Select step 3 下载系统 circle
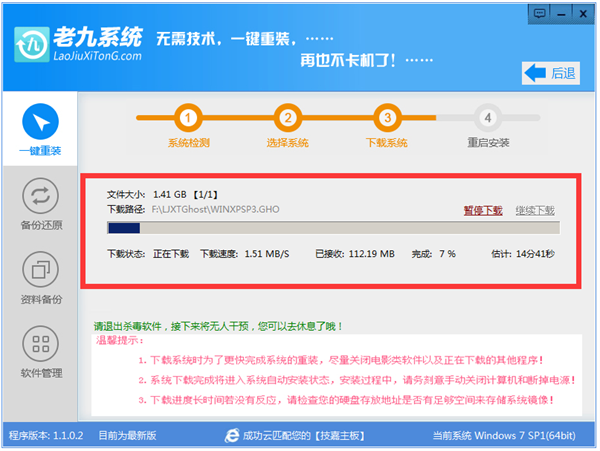This screenshot has height=451, width=600. click(x=386, y=118)
